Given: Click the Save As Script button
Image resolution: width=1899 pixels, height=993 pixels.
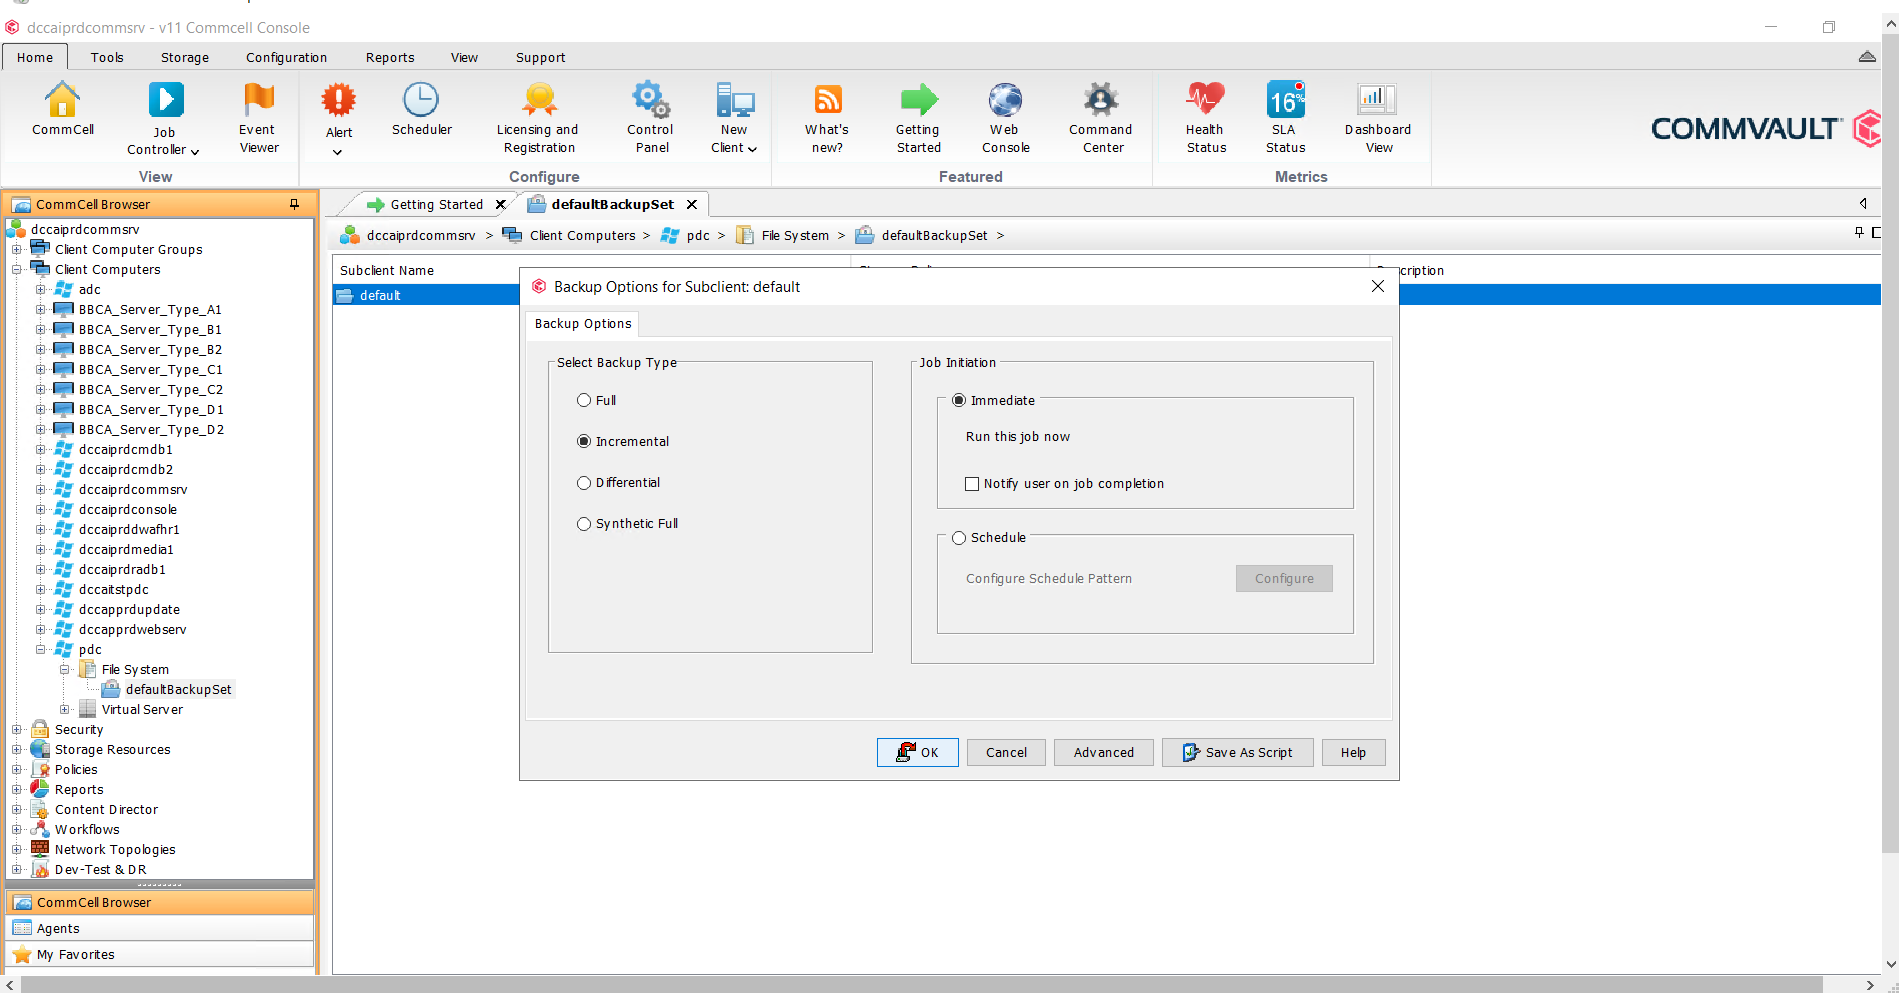Looking at the screenshot, I should (x=1237, y=753).
